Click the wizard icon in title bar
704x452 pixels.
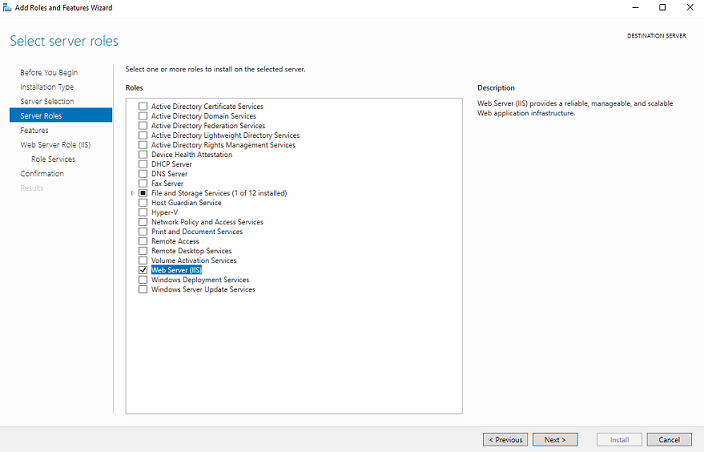(7, 7)
